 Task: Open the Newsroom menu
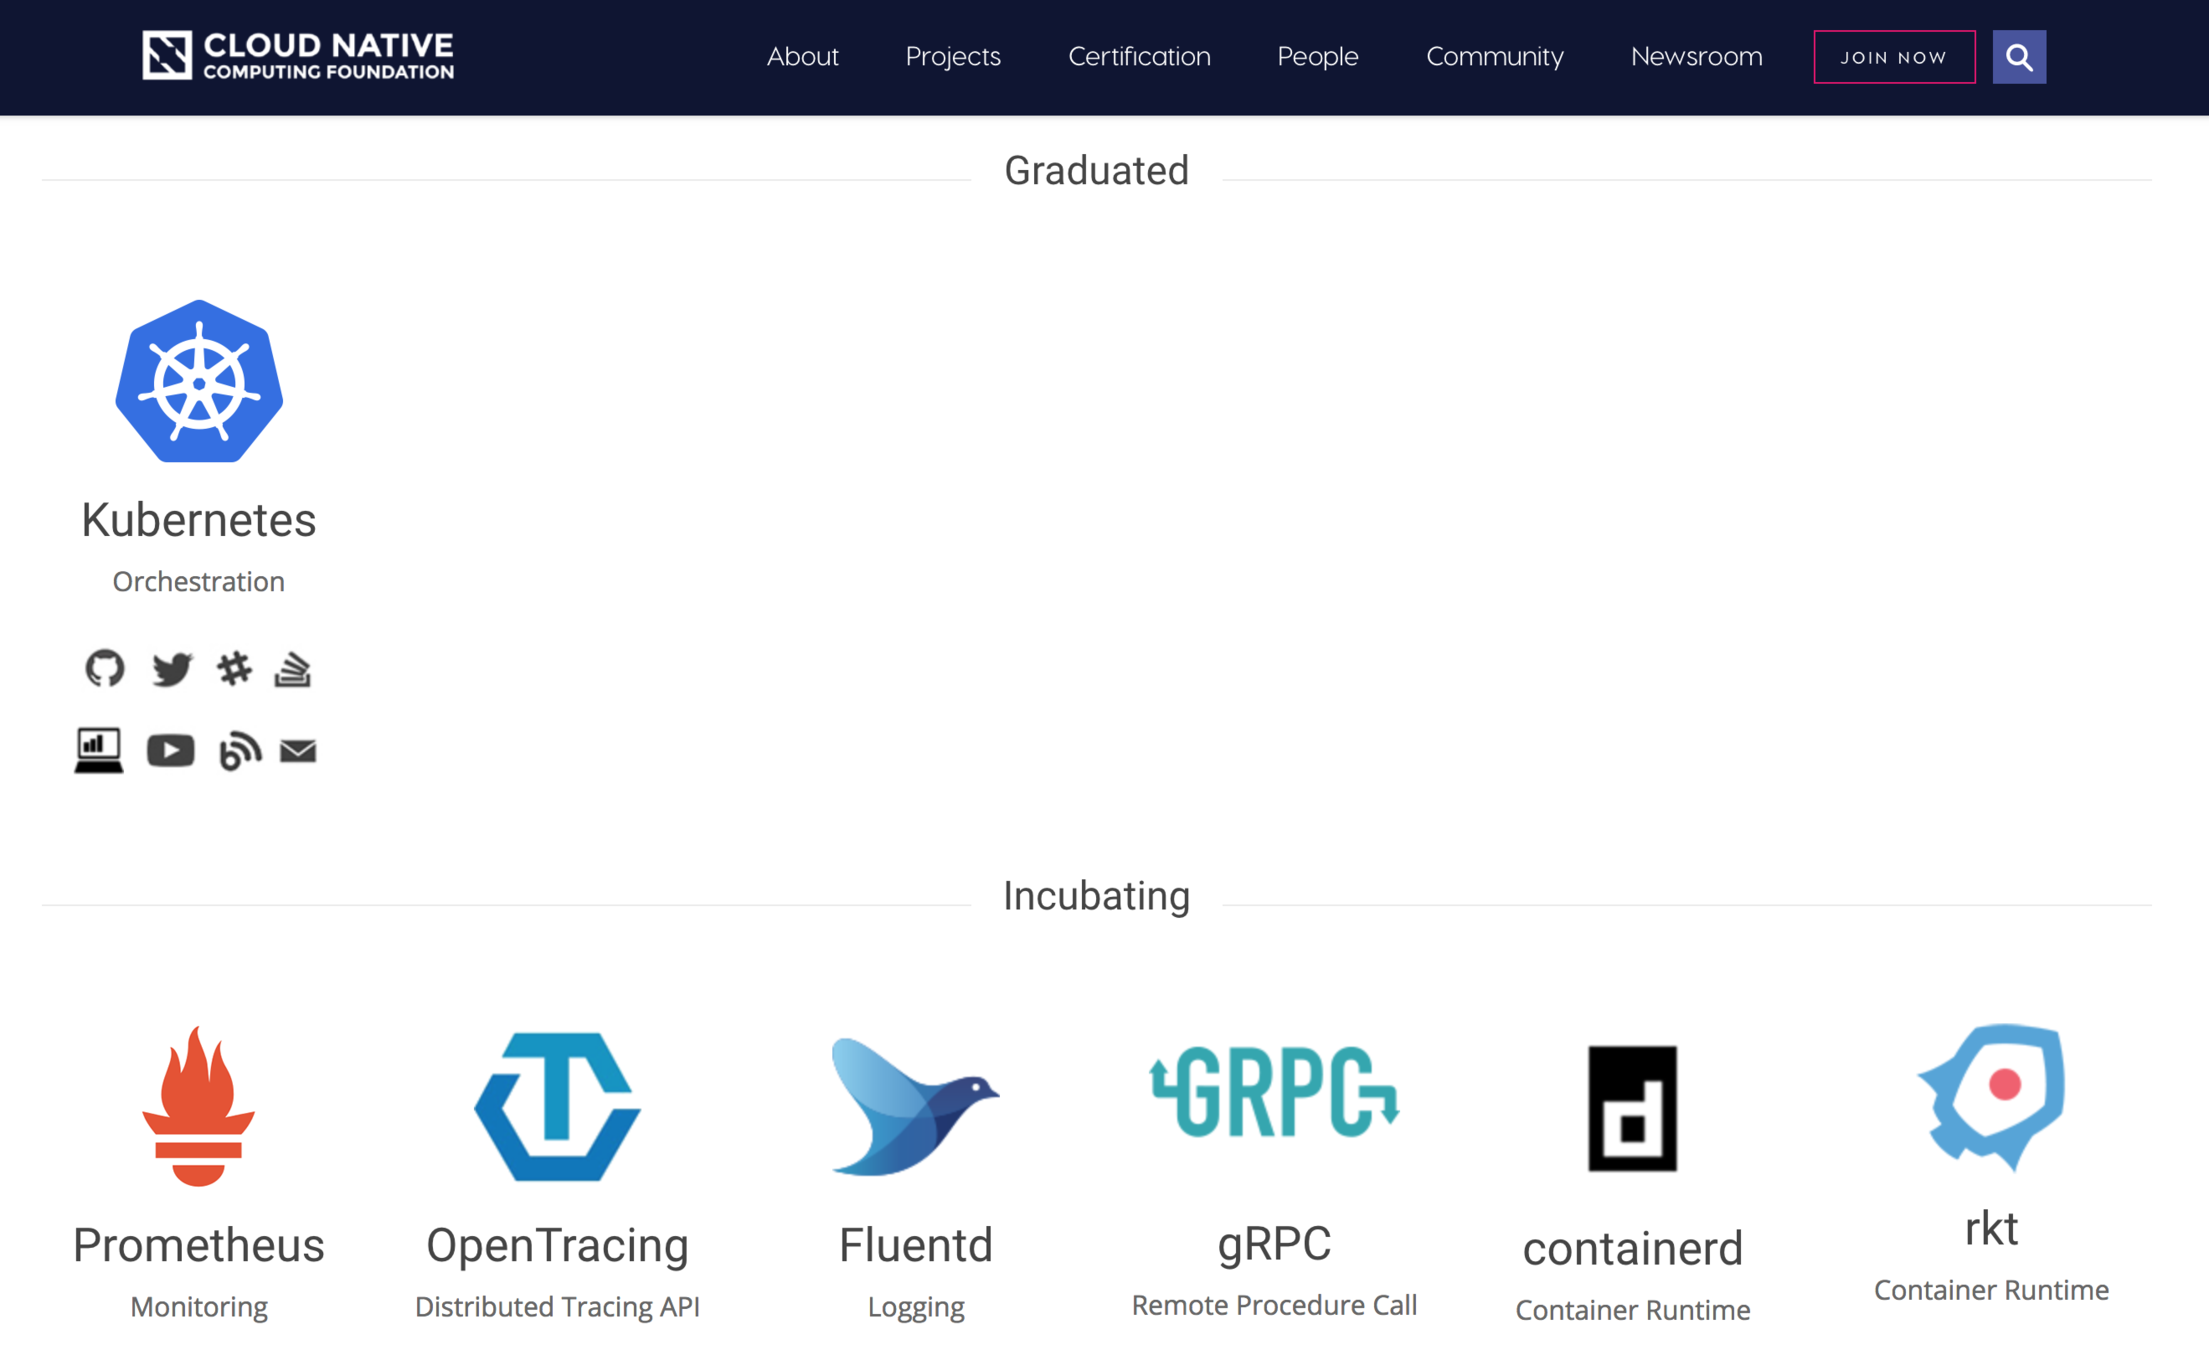coord(1696,57)
